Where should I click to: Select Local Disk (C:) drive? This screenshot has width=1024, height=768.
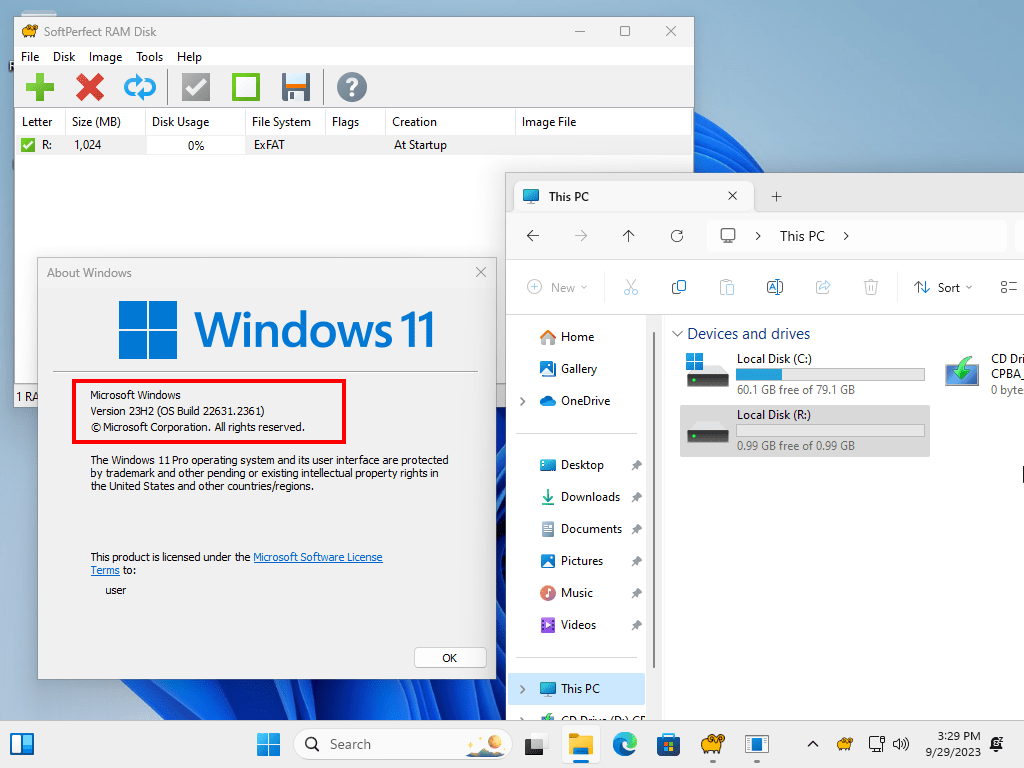805,374
